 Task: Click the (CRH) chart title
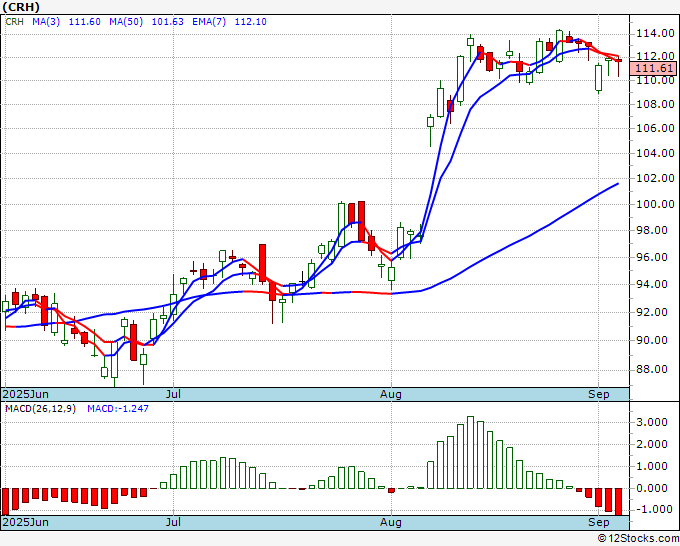tap(21, 7)
